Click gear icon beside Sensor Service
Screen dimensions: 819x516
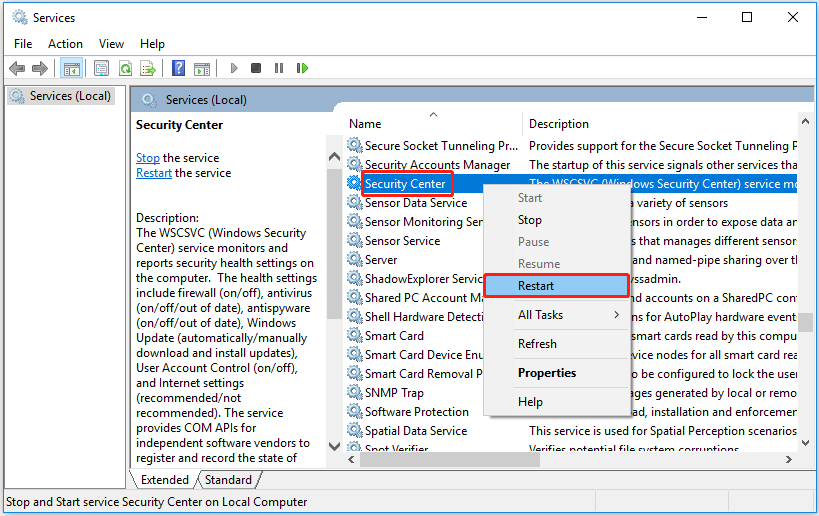pyautogui.click(x=355, y=240)
